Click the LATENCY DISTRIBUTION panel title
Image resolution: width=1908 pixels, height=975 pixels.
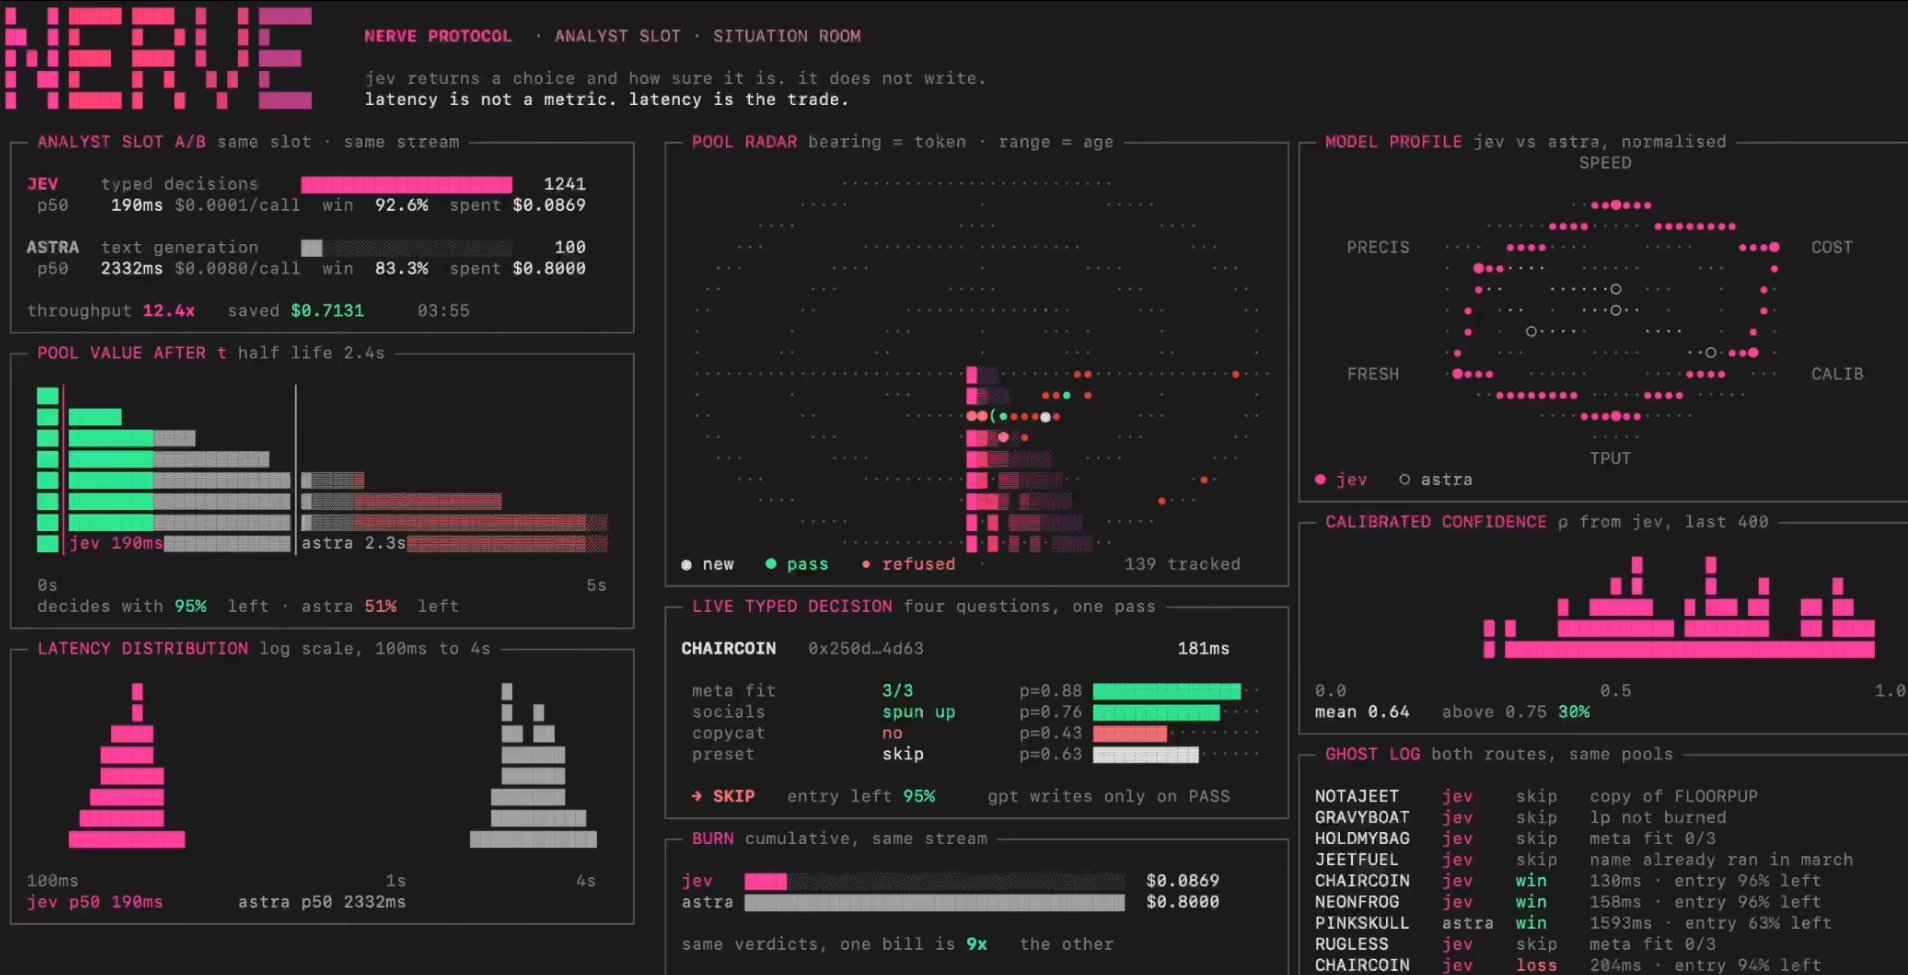click(143, 649)
